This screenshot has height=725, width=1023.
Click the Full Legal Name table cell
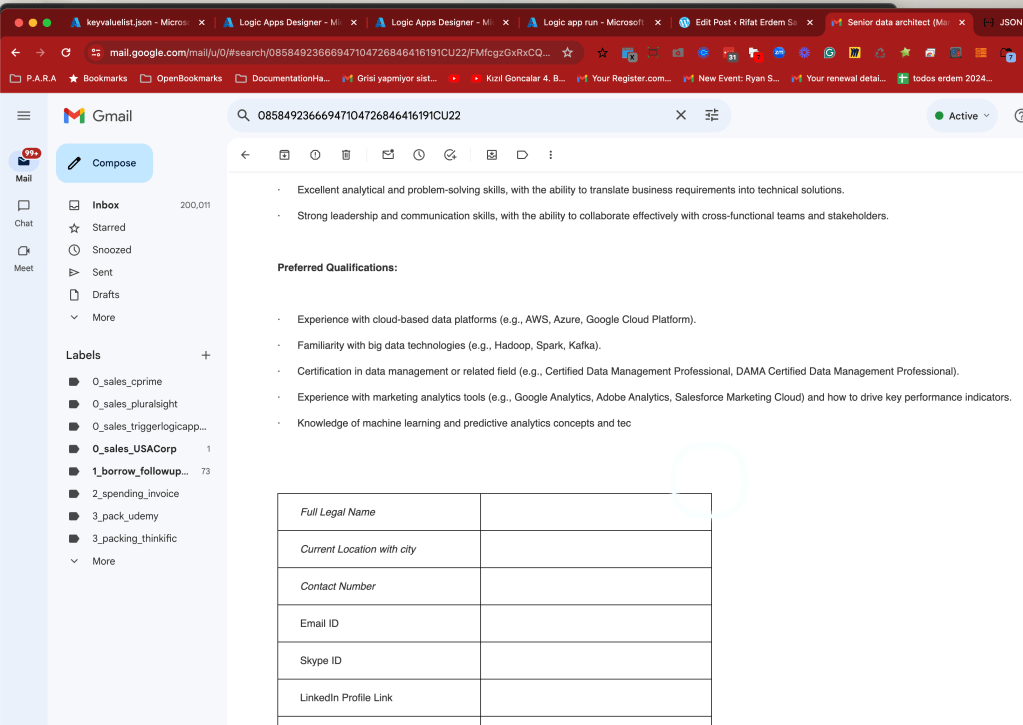[379, 512]
